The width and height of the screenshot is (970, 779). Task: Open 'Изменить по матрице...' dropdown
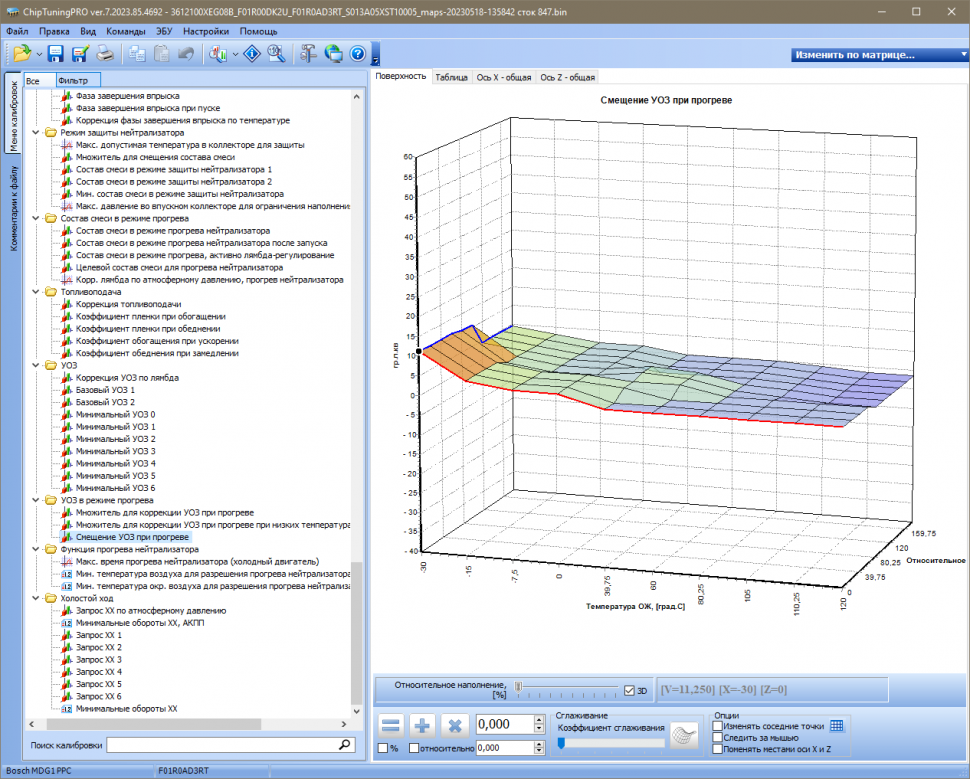tap(877, 55)
